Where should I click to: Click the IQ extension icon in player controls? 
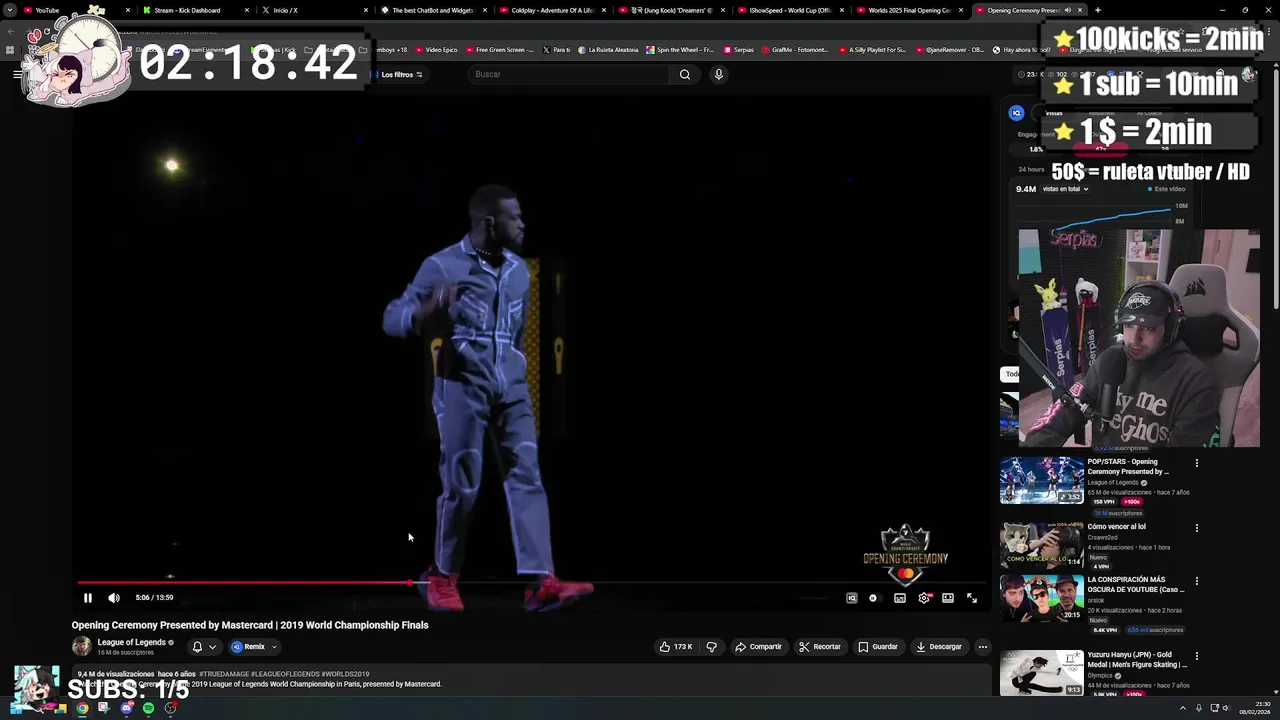click(852, 598)
